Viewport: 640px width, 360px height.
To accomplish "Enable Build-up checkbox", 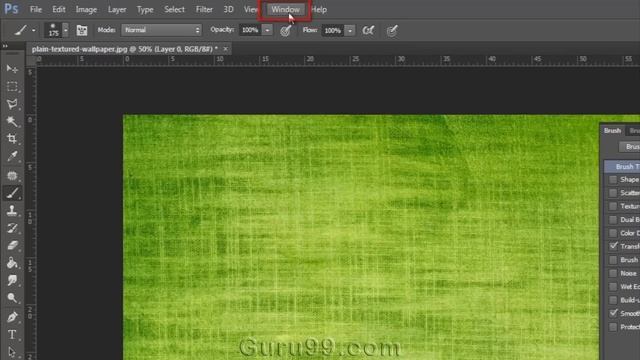I will click(613, 300).
